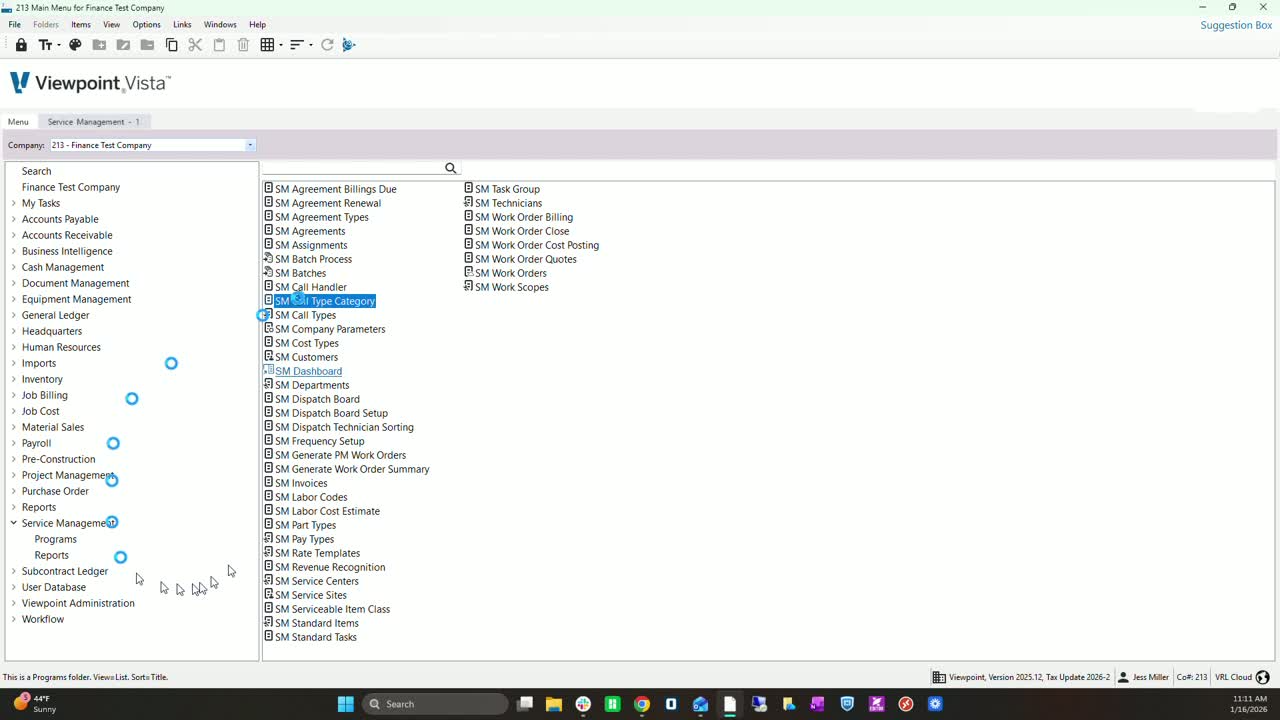Viewport: 1280px width, 720px height.
Task: Click the delete trash icon
Action: [x=243, y=45]
